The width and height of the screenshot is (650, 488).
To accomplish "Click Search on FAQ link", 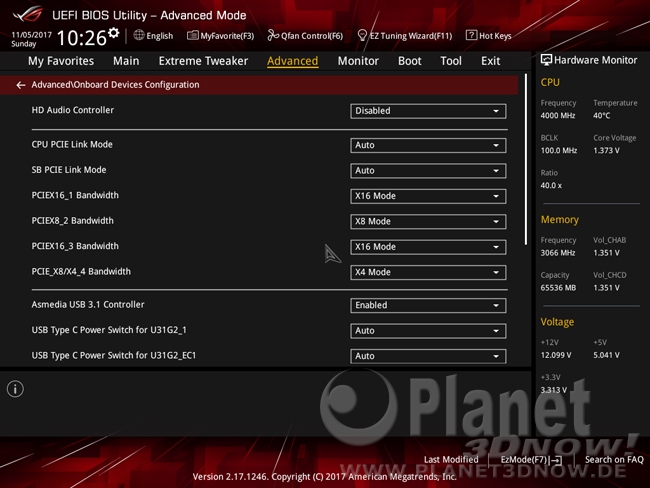I will 614,459.
